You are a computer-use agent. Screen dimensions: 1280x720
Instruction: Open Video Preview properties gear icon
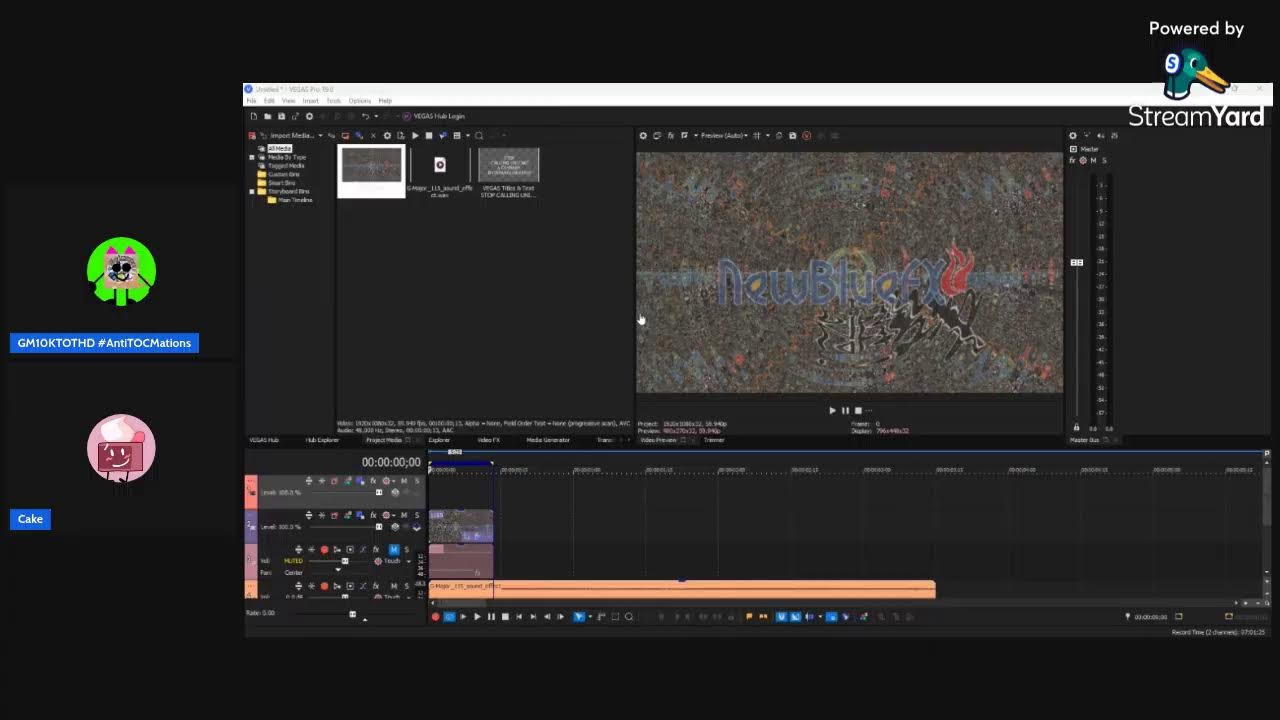tap(643, 136)
